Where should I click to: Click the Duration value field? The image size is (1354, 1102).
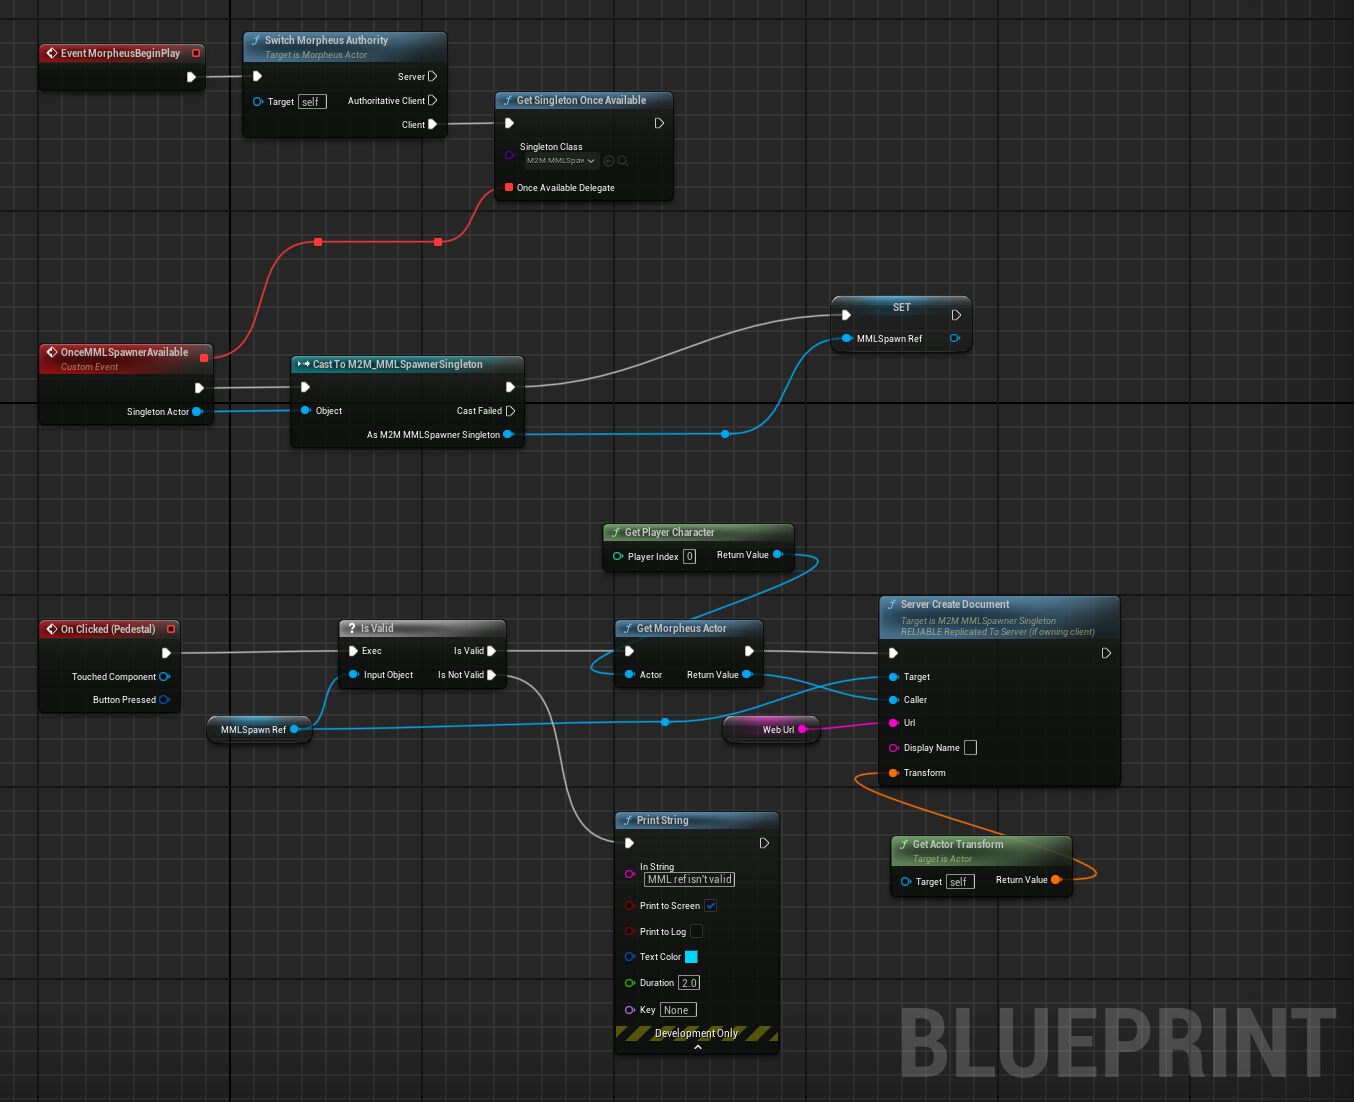click(689, 983)
